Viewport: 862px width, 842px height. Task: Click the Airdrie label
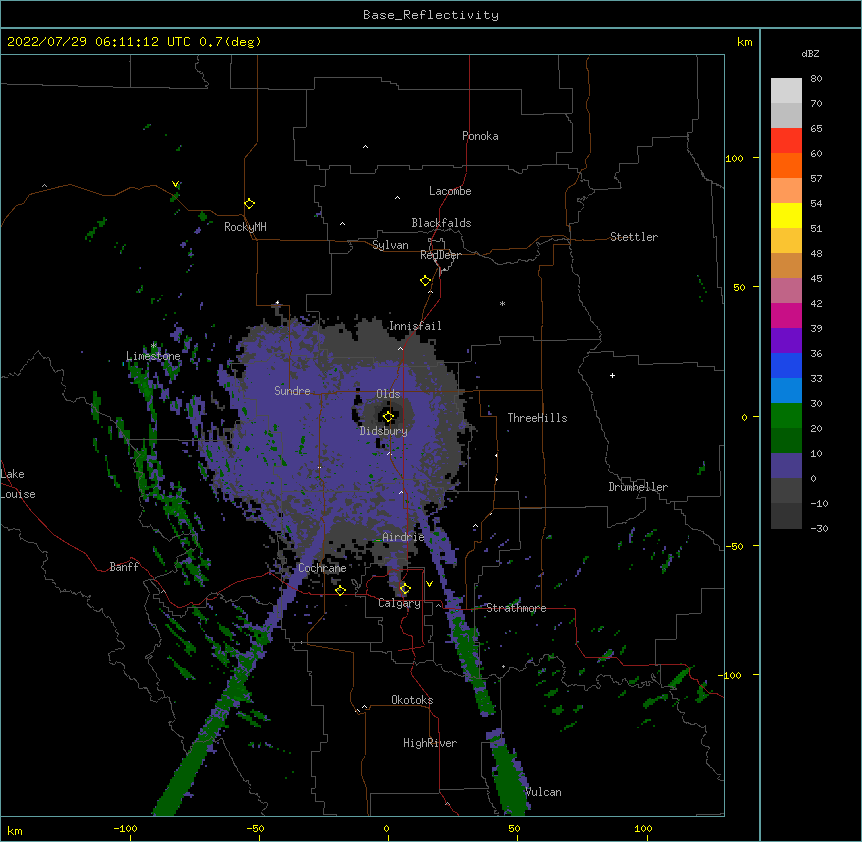click(x=403, y=537)
